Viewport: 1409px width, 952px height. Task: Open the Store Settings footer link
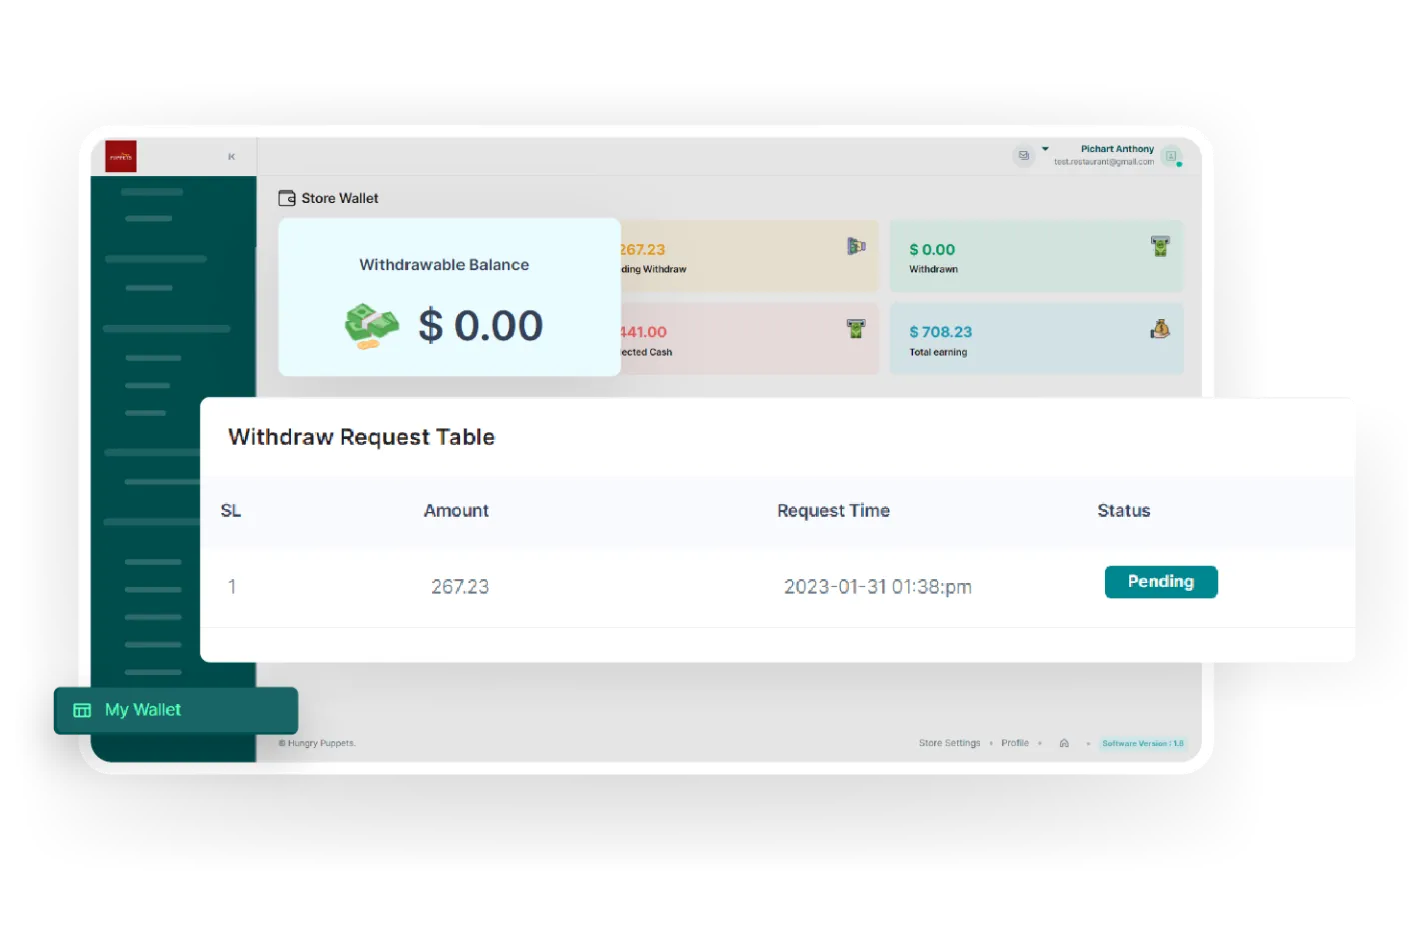click(x=949, y=743)
